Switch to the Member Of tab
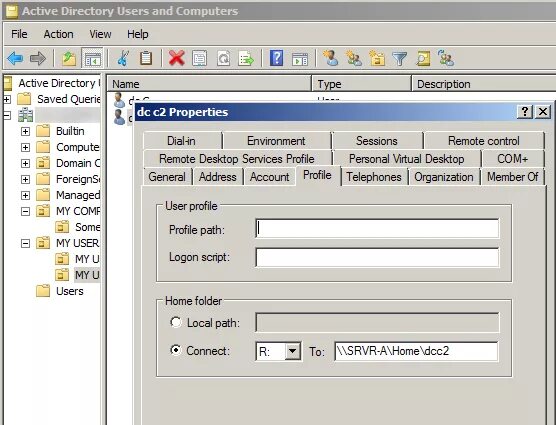The width and height of the screenshot is (556, 425). click(x=512, y=177)
